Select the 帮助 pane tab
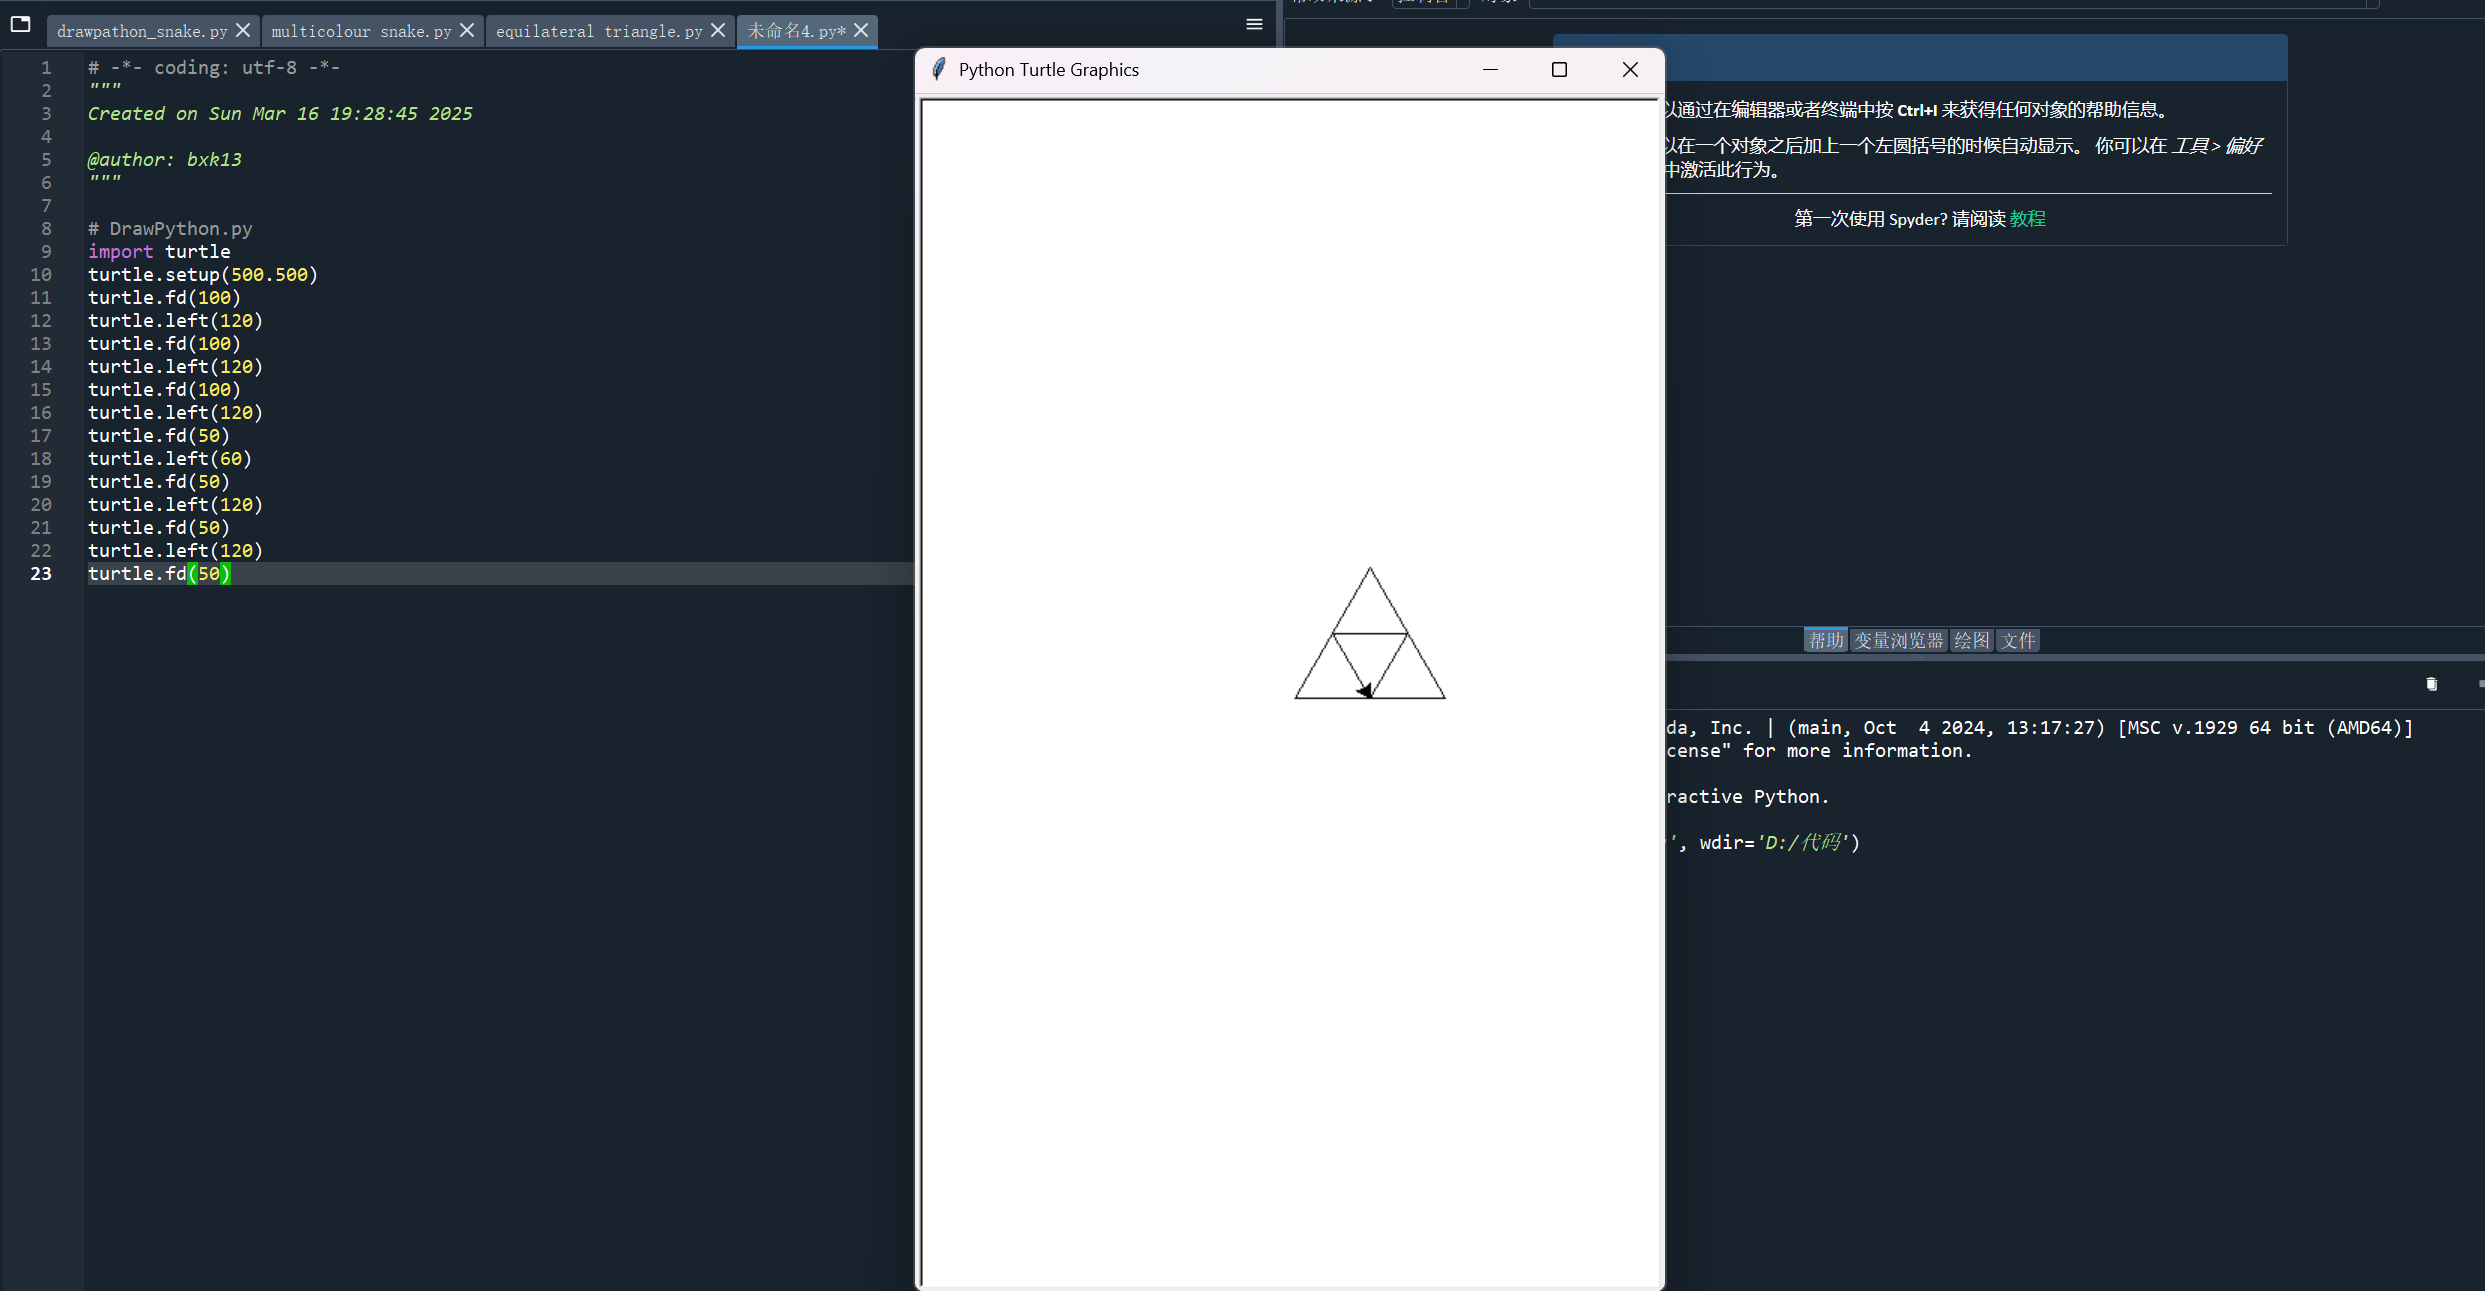 pos(1825,640)
